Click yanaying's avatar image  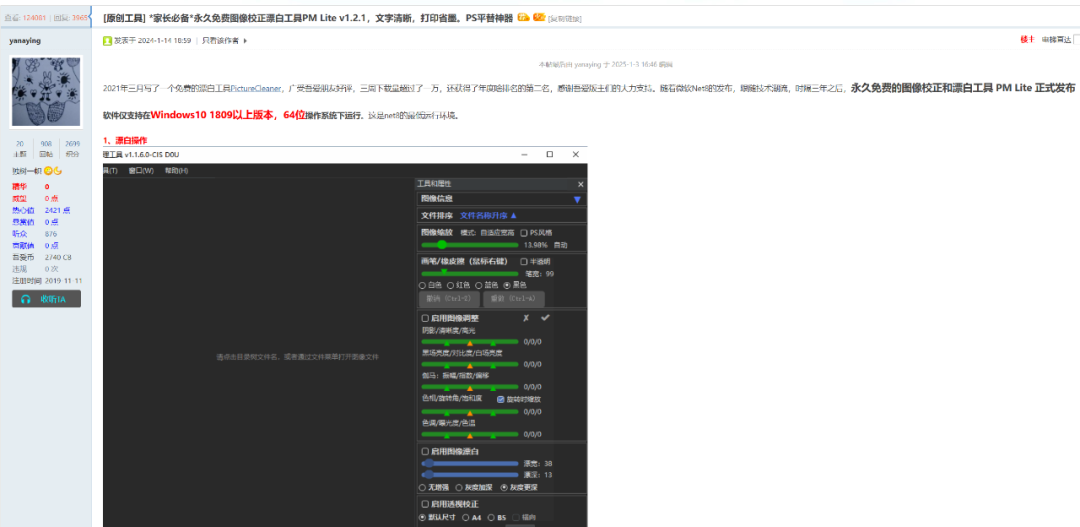(46, 92)
